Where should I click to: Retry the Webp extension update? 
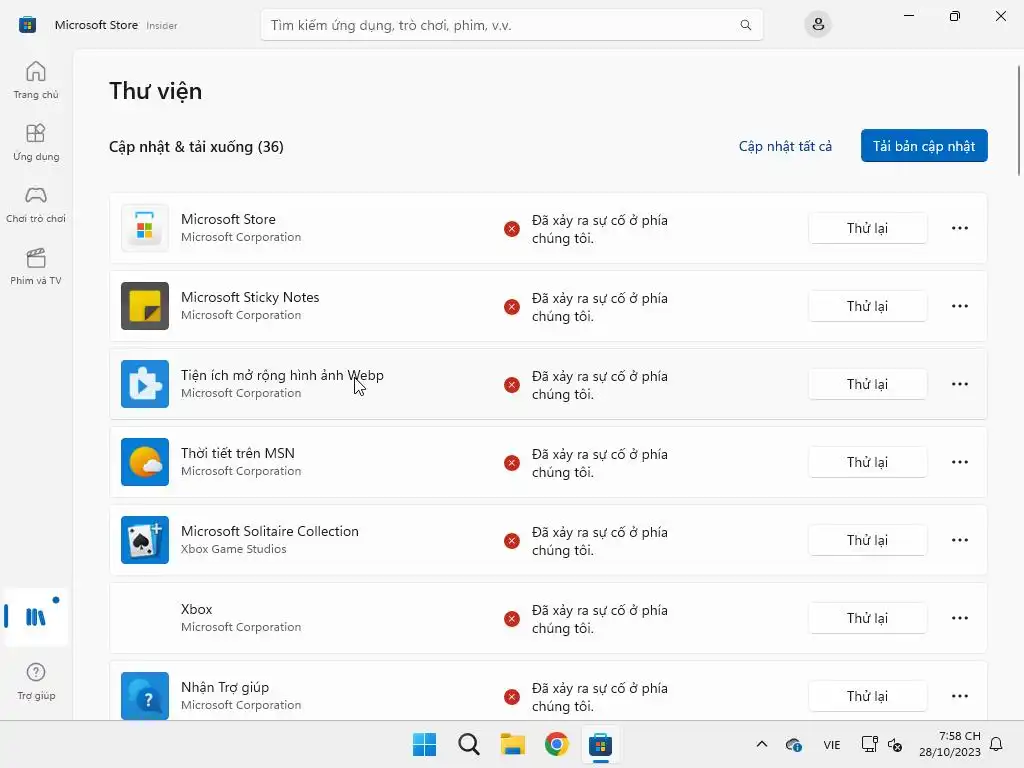[x=867, y=384]
